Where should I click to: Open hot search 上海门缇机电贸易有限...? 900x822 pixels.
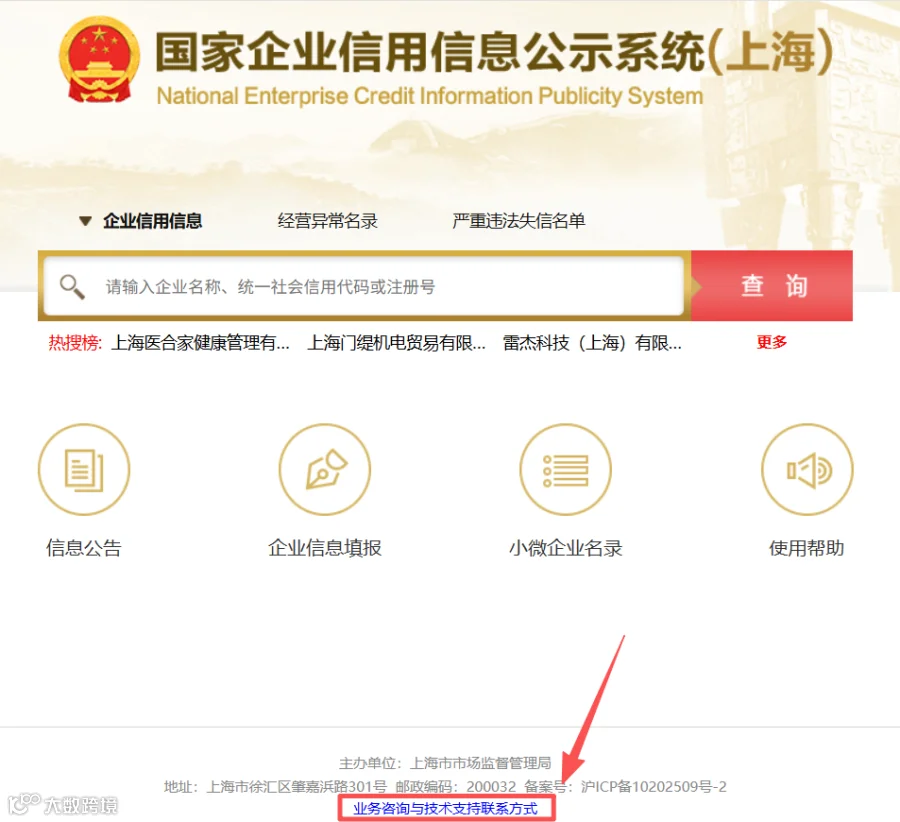coord(397,343)
